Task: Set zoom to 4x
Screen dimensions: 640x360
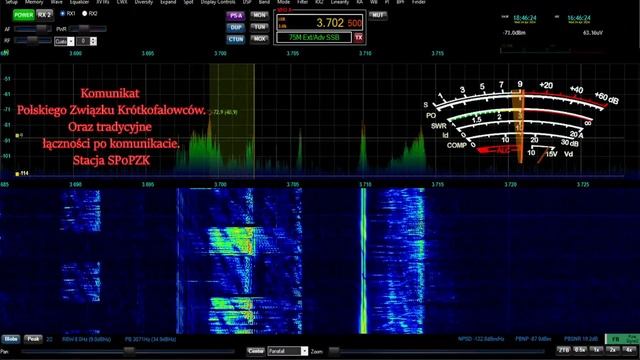Action: (x=629, y=350)
